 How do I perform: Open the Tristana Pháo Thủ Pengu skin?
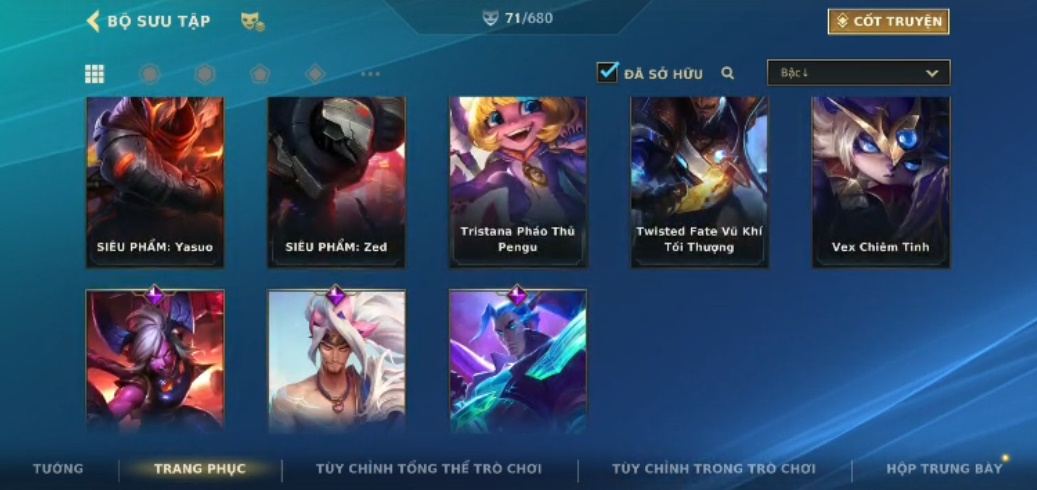tap(518, 183)
